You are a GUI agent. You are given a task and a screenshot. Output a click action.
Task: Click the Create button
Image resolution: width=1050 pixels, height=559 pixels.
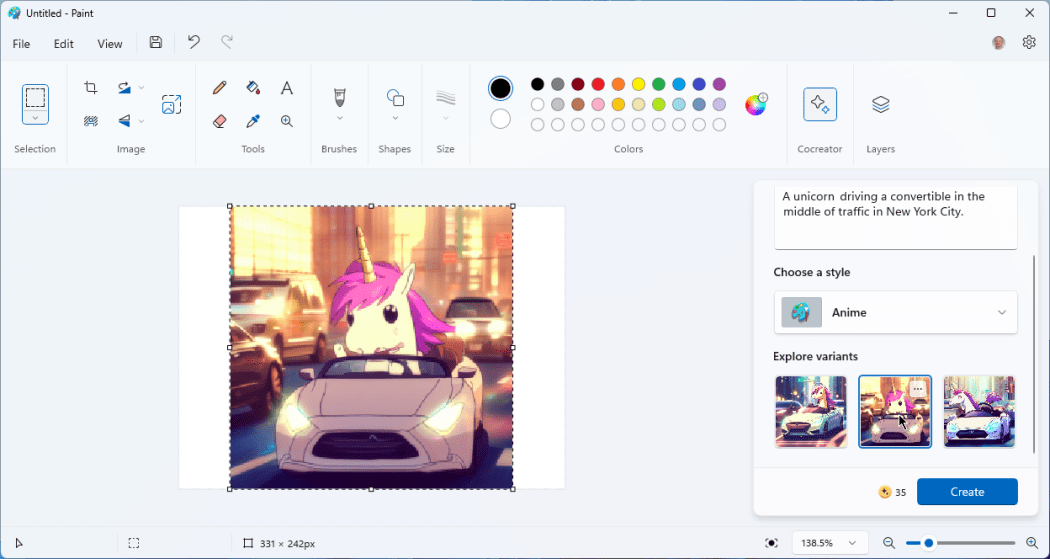tap(966, 492)
